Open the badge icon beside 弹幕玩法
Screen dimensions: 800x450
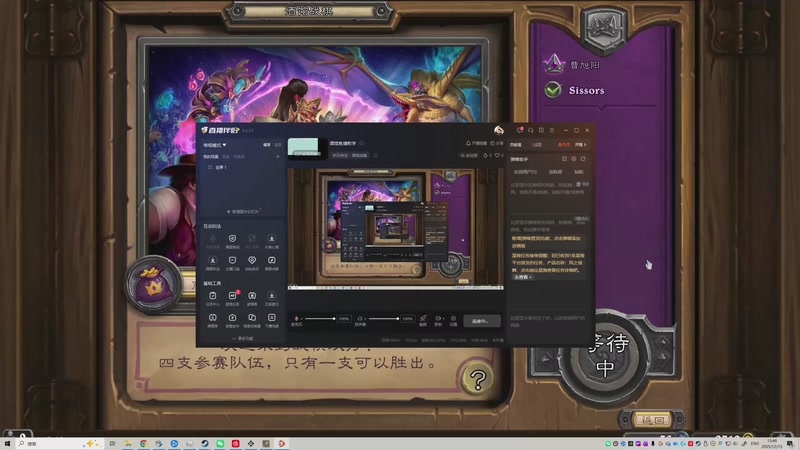[232, 262]
